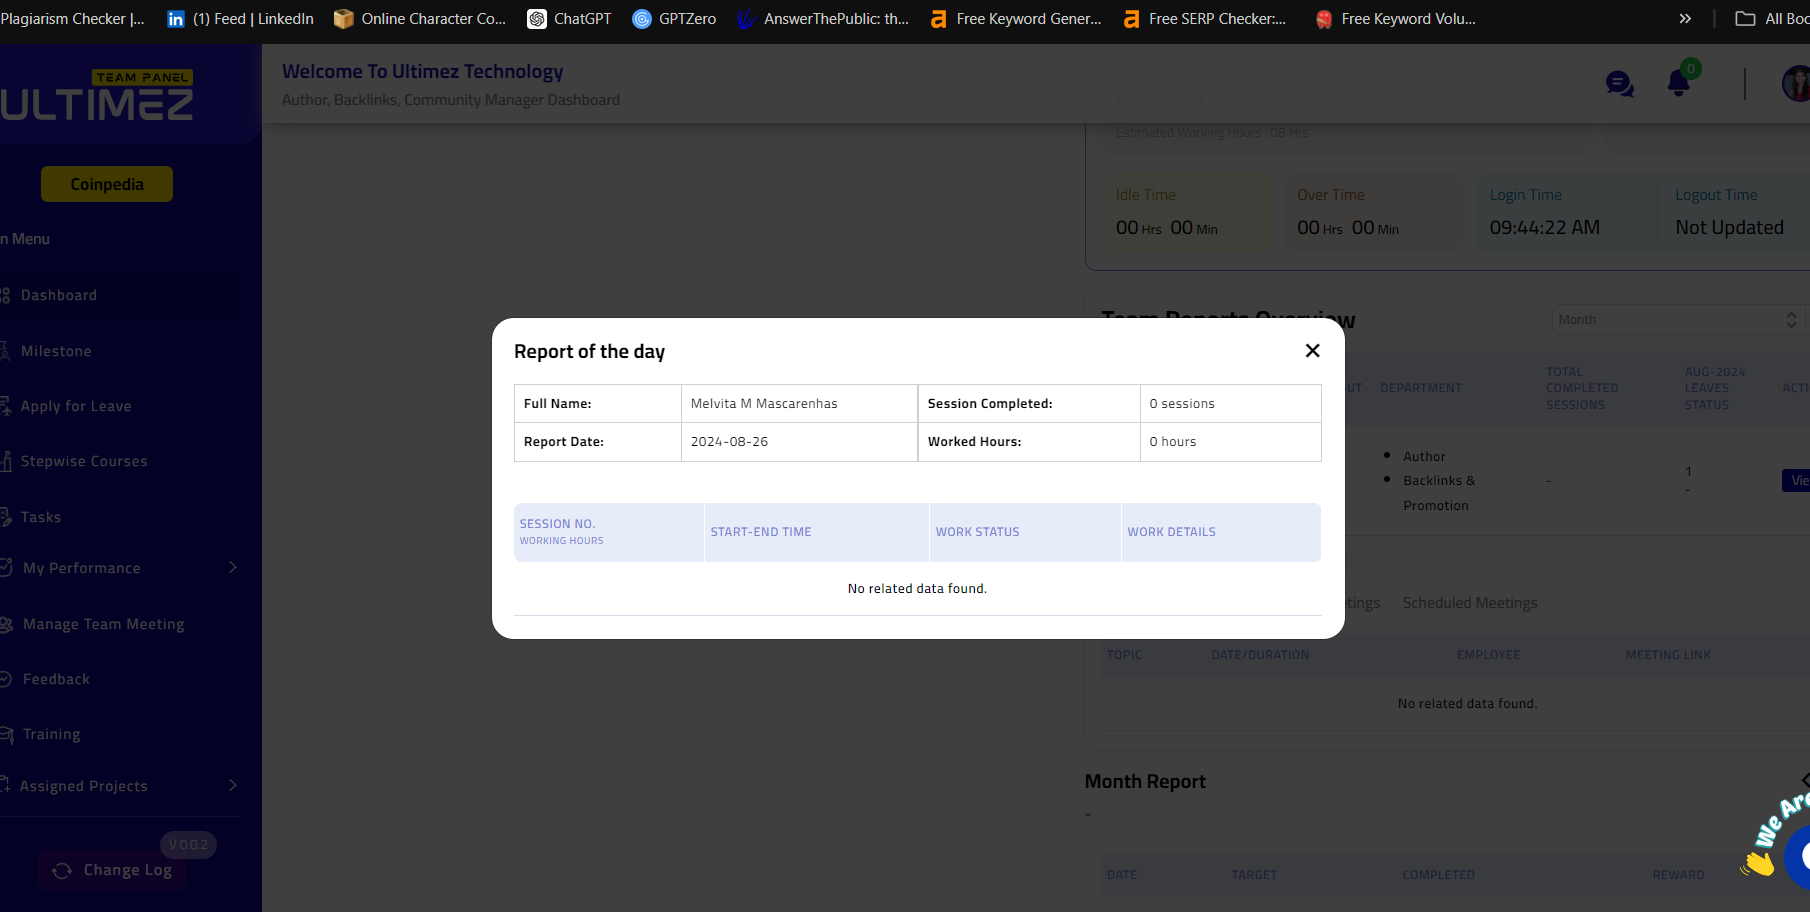Screen dimensions: 1810x912
Task: Click the notification bell icon
Action: (x=1678, y=84)
